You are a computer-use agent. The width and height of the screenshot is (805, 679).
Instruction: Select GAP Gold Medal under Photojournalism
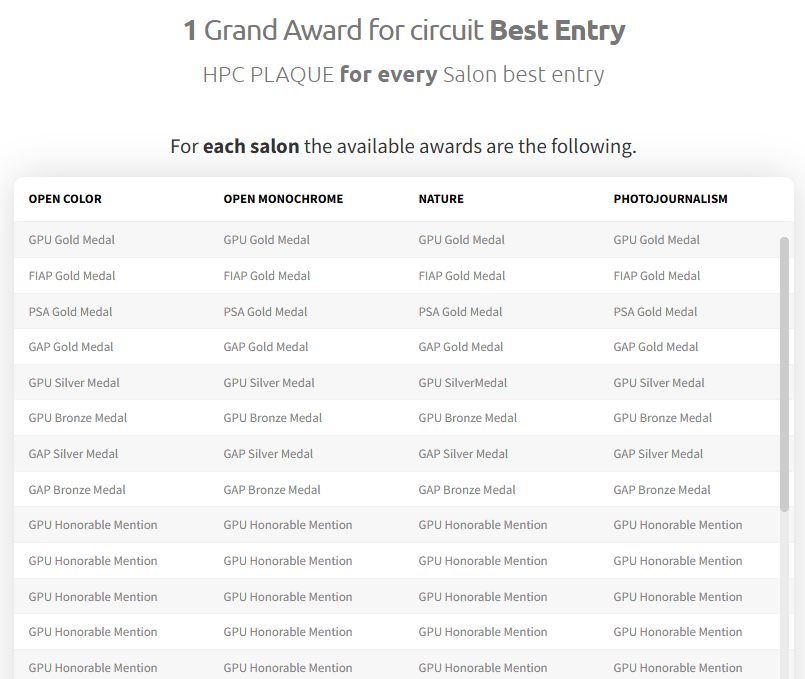(x=656, y=347)
